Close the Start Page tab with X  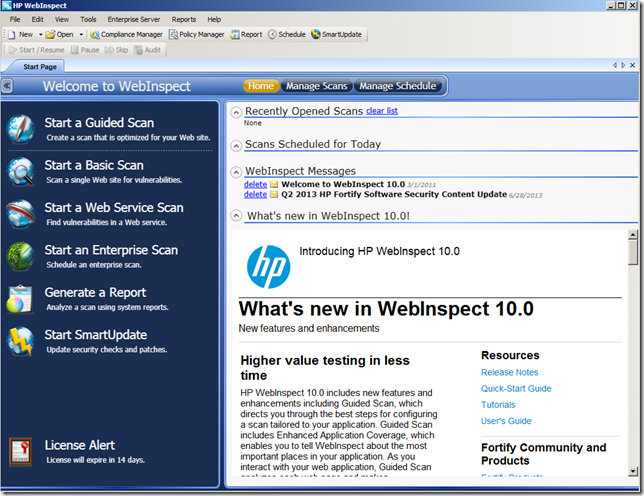coord(632,65)
